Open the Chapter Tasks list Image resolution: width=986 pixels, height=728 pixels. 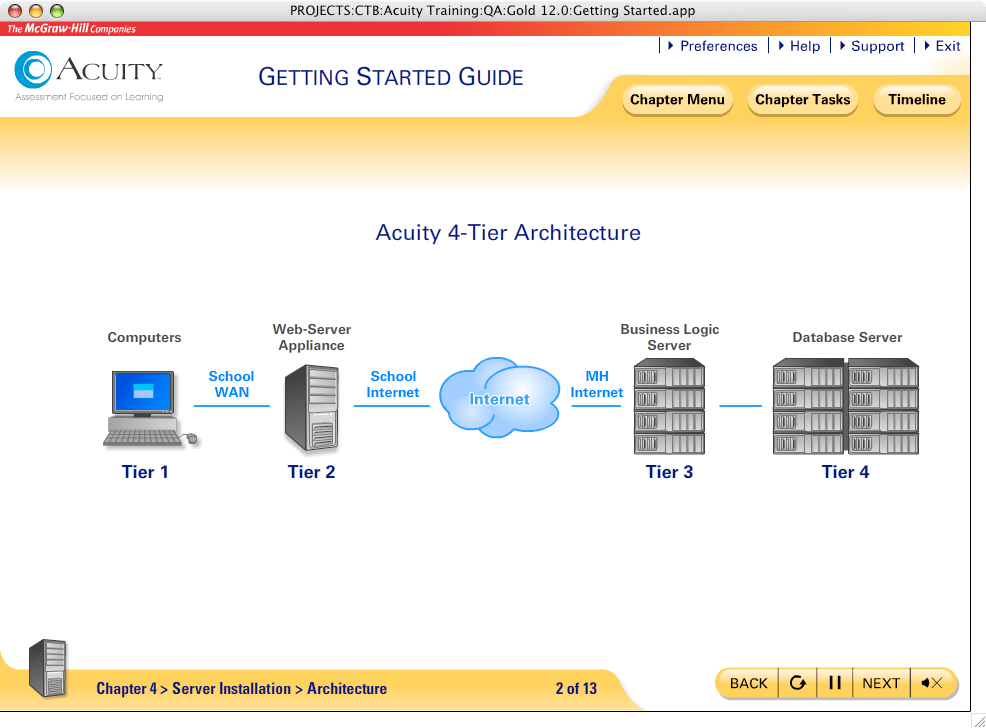pos(802,100)
